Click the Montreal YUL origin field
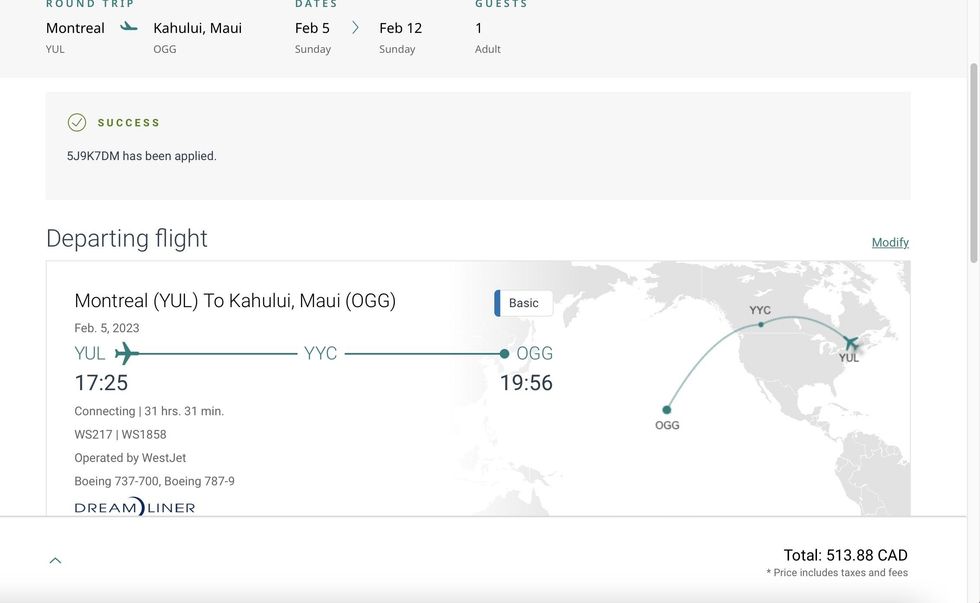980x603 pixels. (75, 37)
